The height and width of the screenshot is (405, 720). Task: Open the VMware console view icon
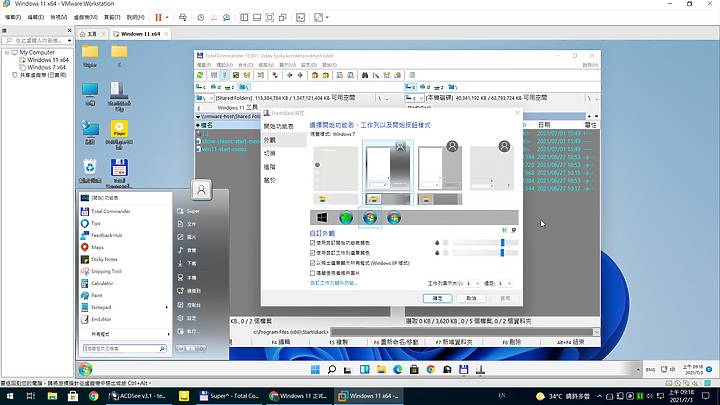click(x=300, y=17)
